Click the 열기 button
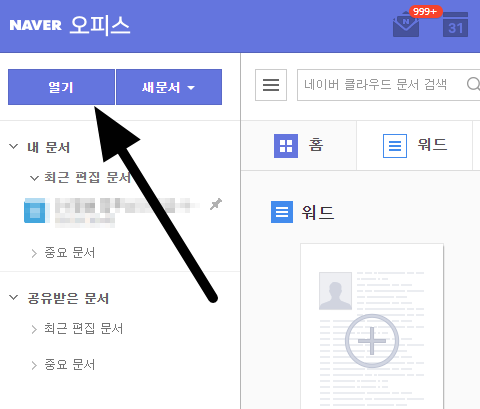This screenshot has width=480, height=409. 61,87
